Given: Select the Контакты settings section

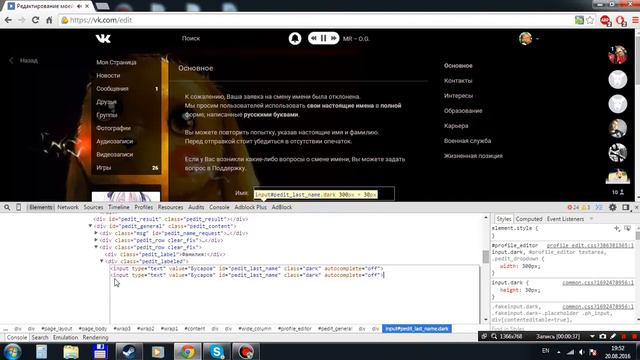Looking at the screenshot, I should (x=458, y=81).
